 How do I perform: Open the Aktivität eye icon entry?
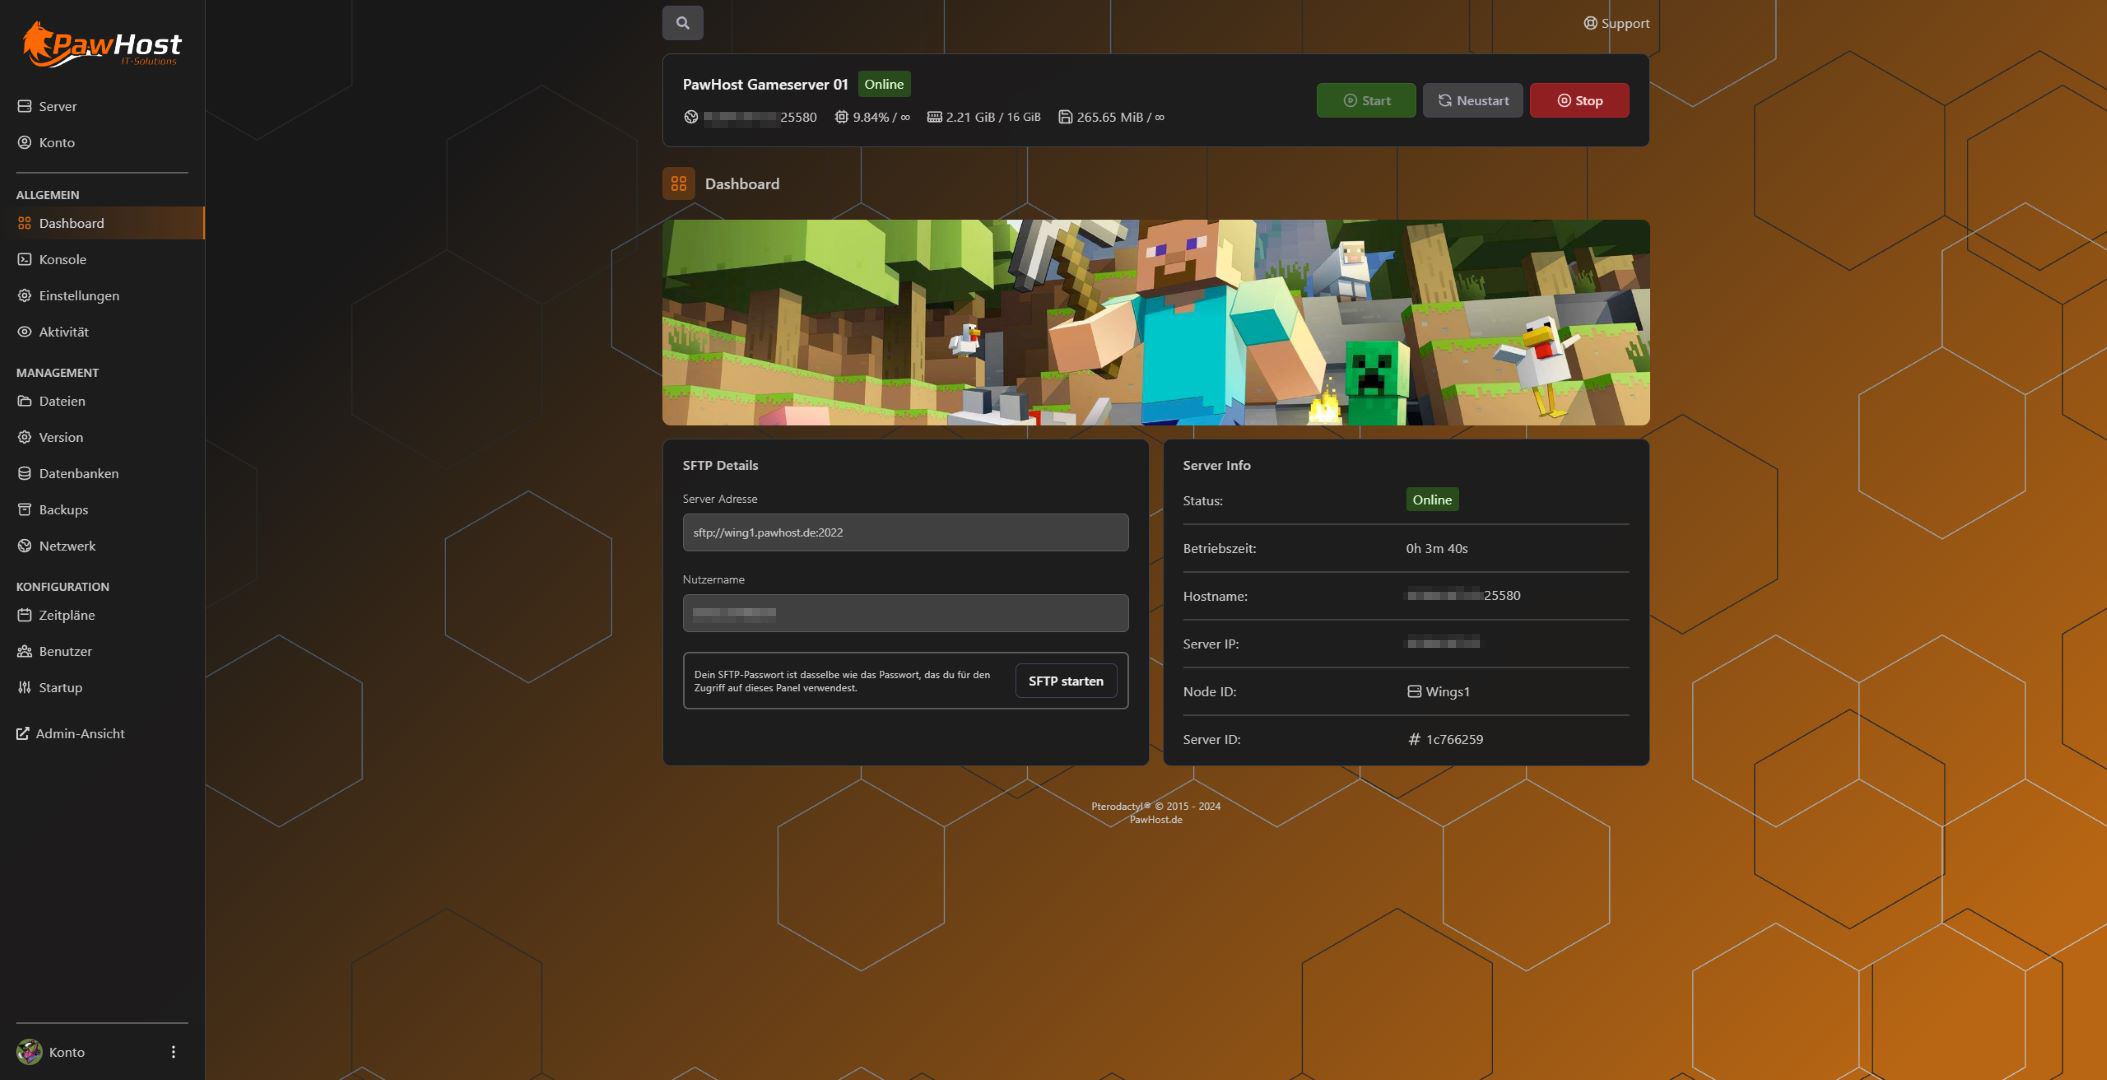click(x=63, y=332)
